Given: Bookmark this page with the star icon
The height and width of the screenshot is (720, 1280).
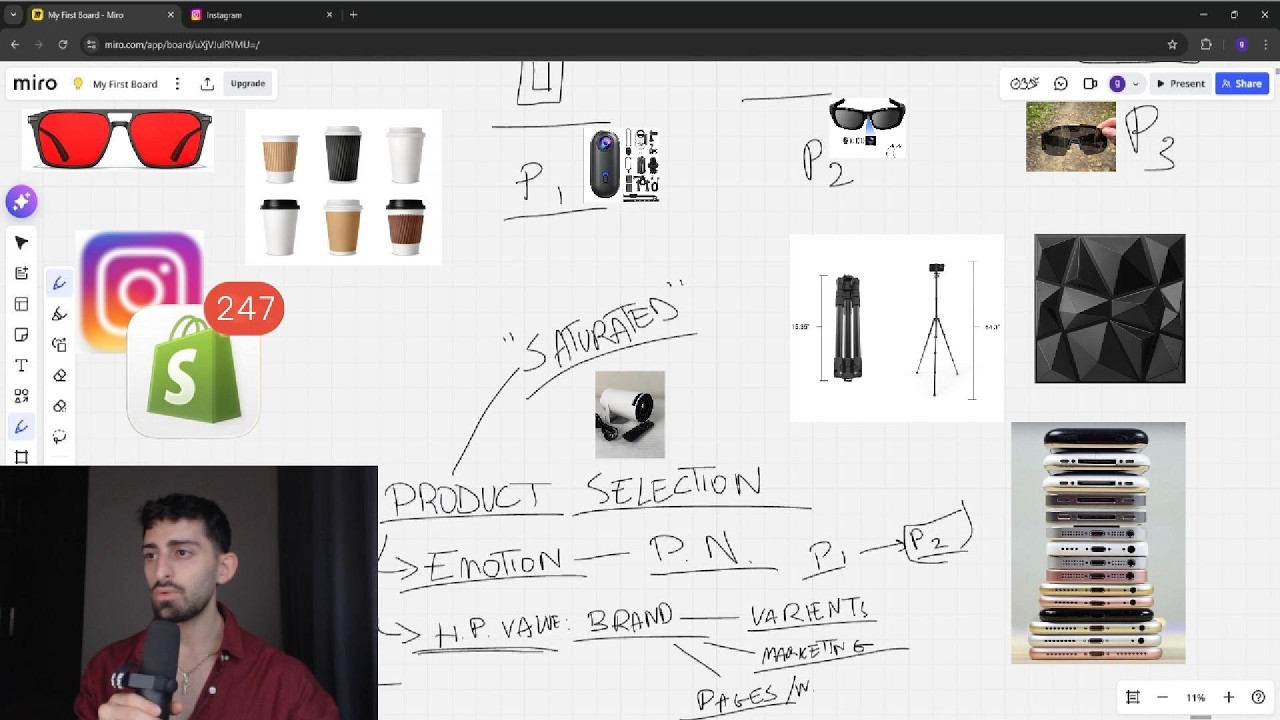Looking at the screenshot, I should point(1172,44).
